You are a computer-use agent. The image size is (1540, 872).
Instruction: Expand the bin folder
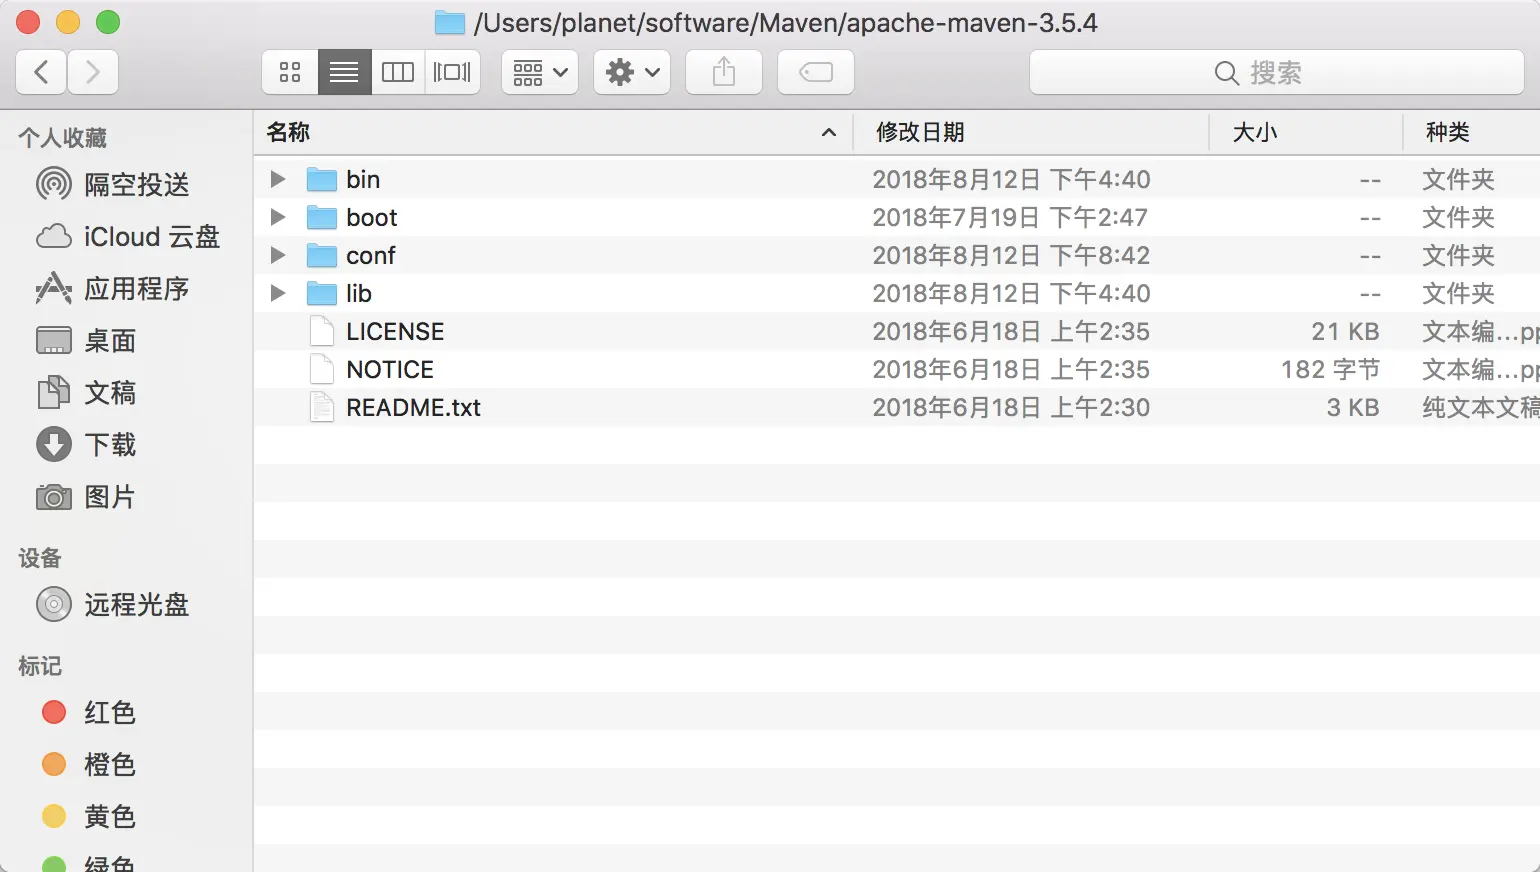click(278, 179)
